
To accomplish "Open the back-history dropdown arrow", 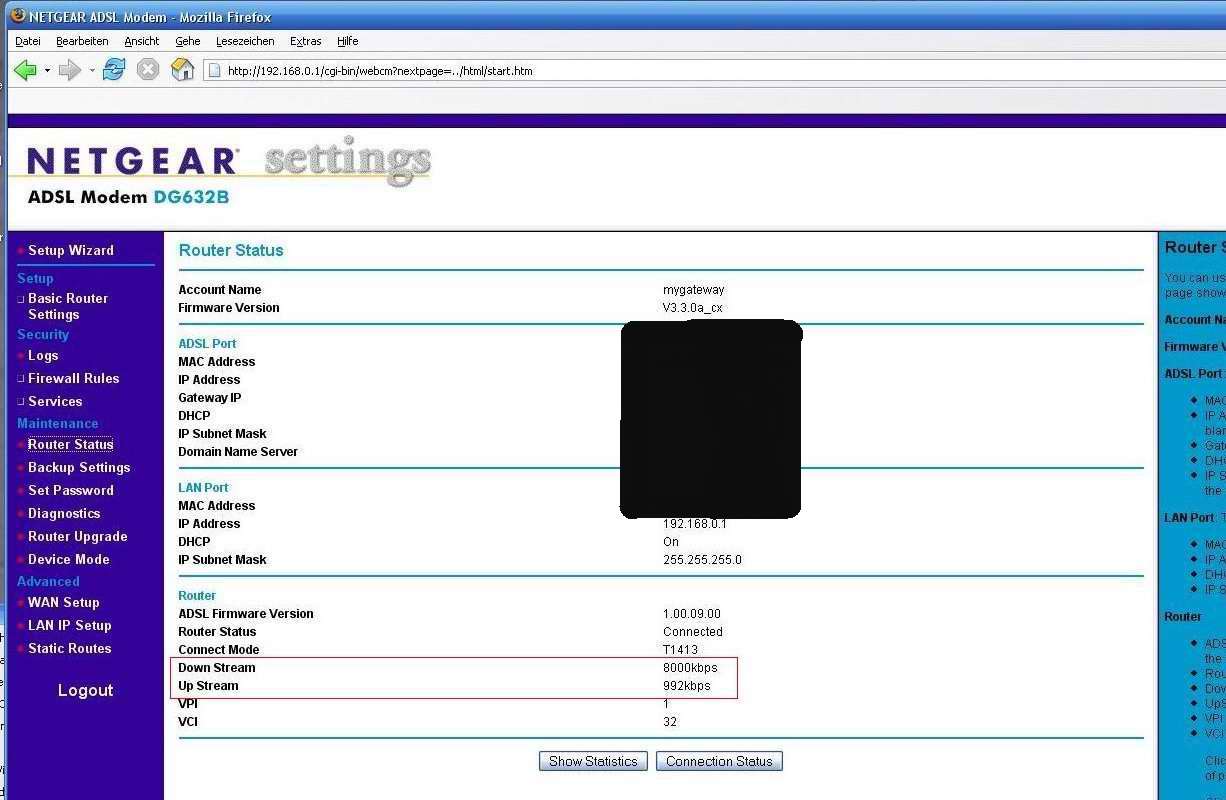I will (x=47, y=71).
